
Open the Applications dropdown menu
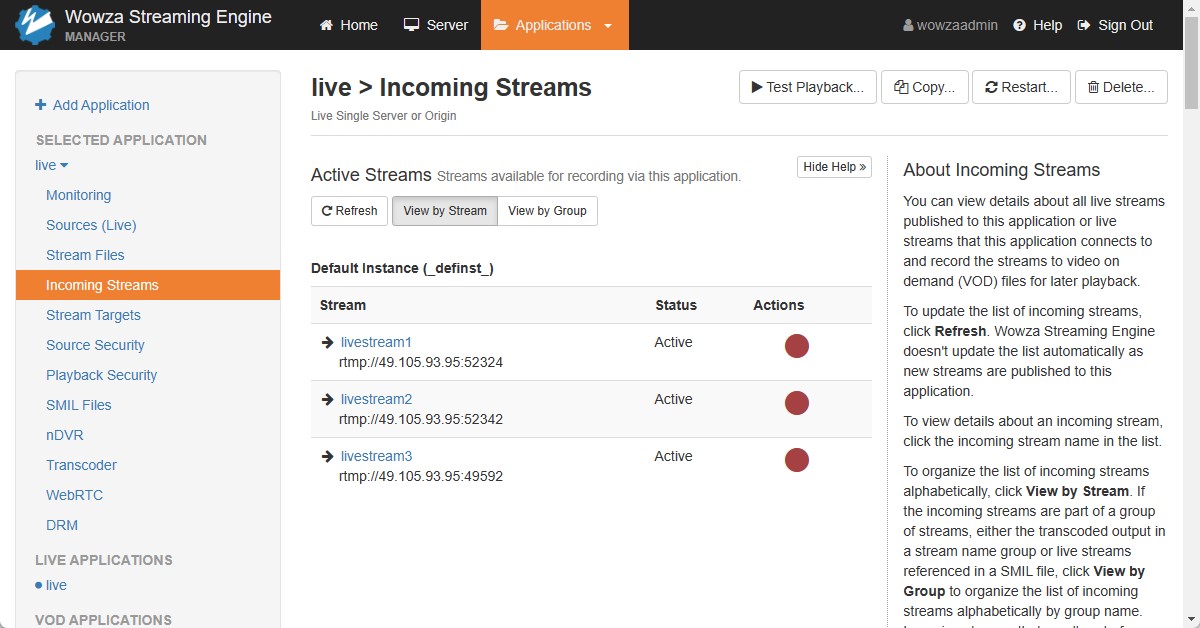pos(554,25)
